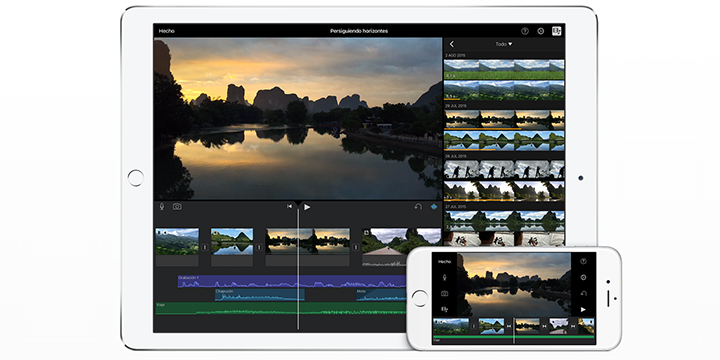Image resolution: width=720 pixels, height=360 pixels.
Task: Click the Persiguiendo horizontes project title
Action: point(359,31)
